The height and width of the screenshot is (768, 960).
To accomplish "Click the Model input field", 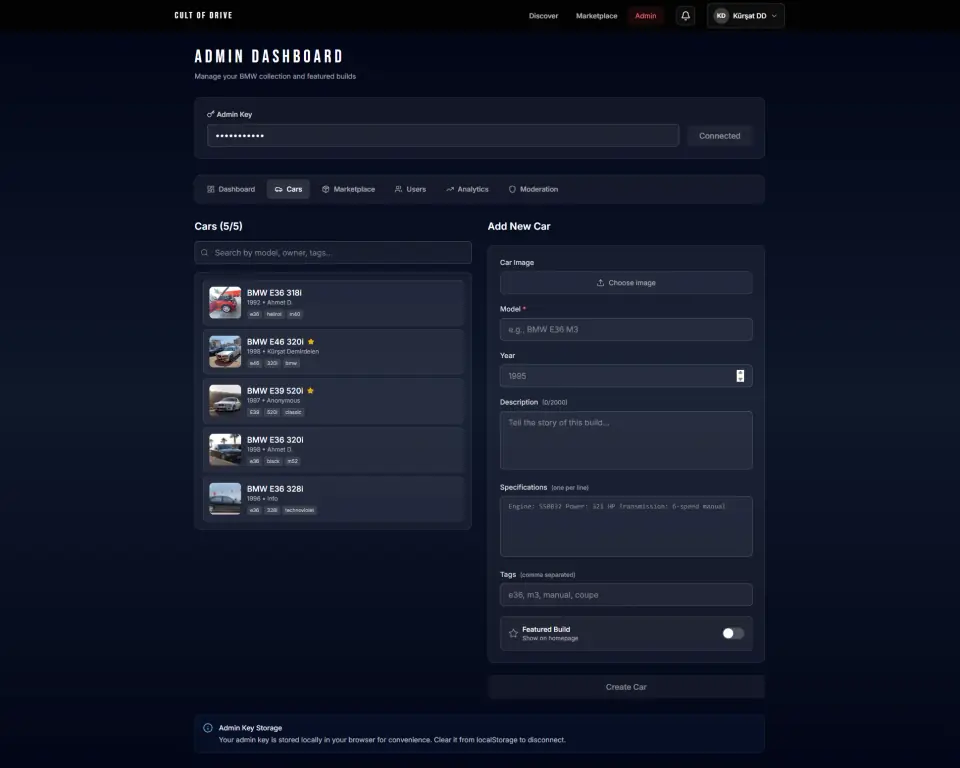I will [626, 329].
